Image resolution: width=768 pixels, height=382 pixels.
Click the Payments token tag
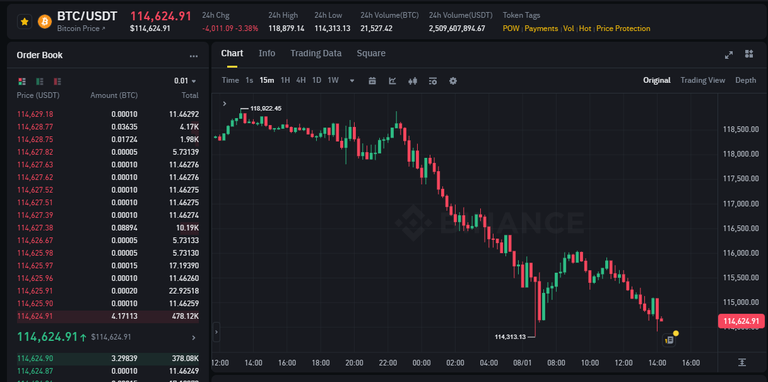pyautogui.click(x=541, y=28)
